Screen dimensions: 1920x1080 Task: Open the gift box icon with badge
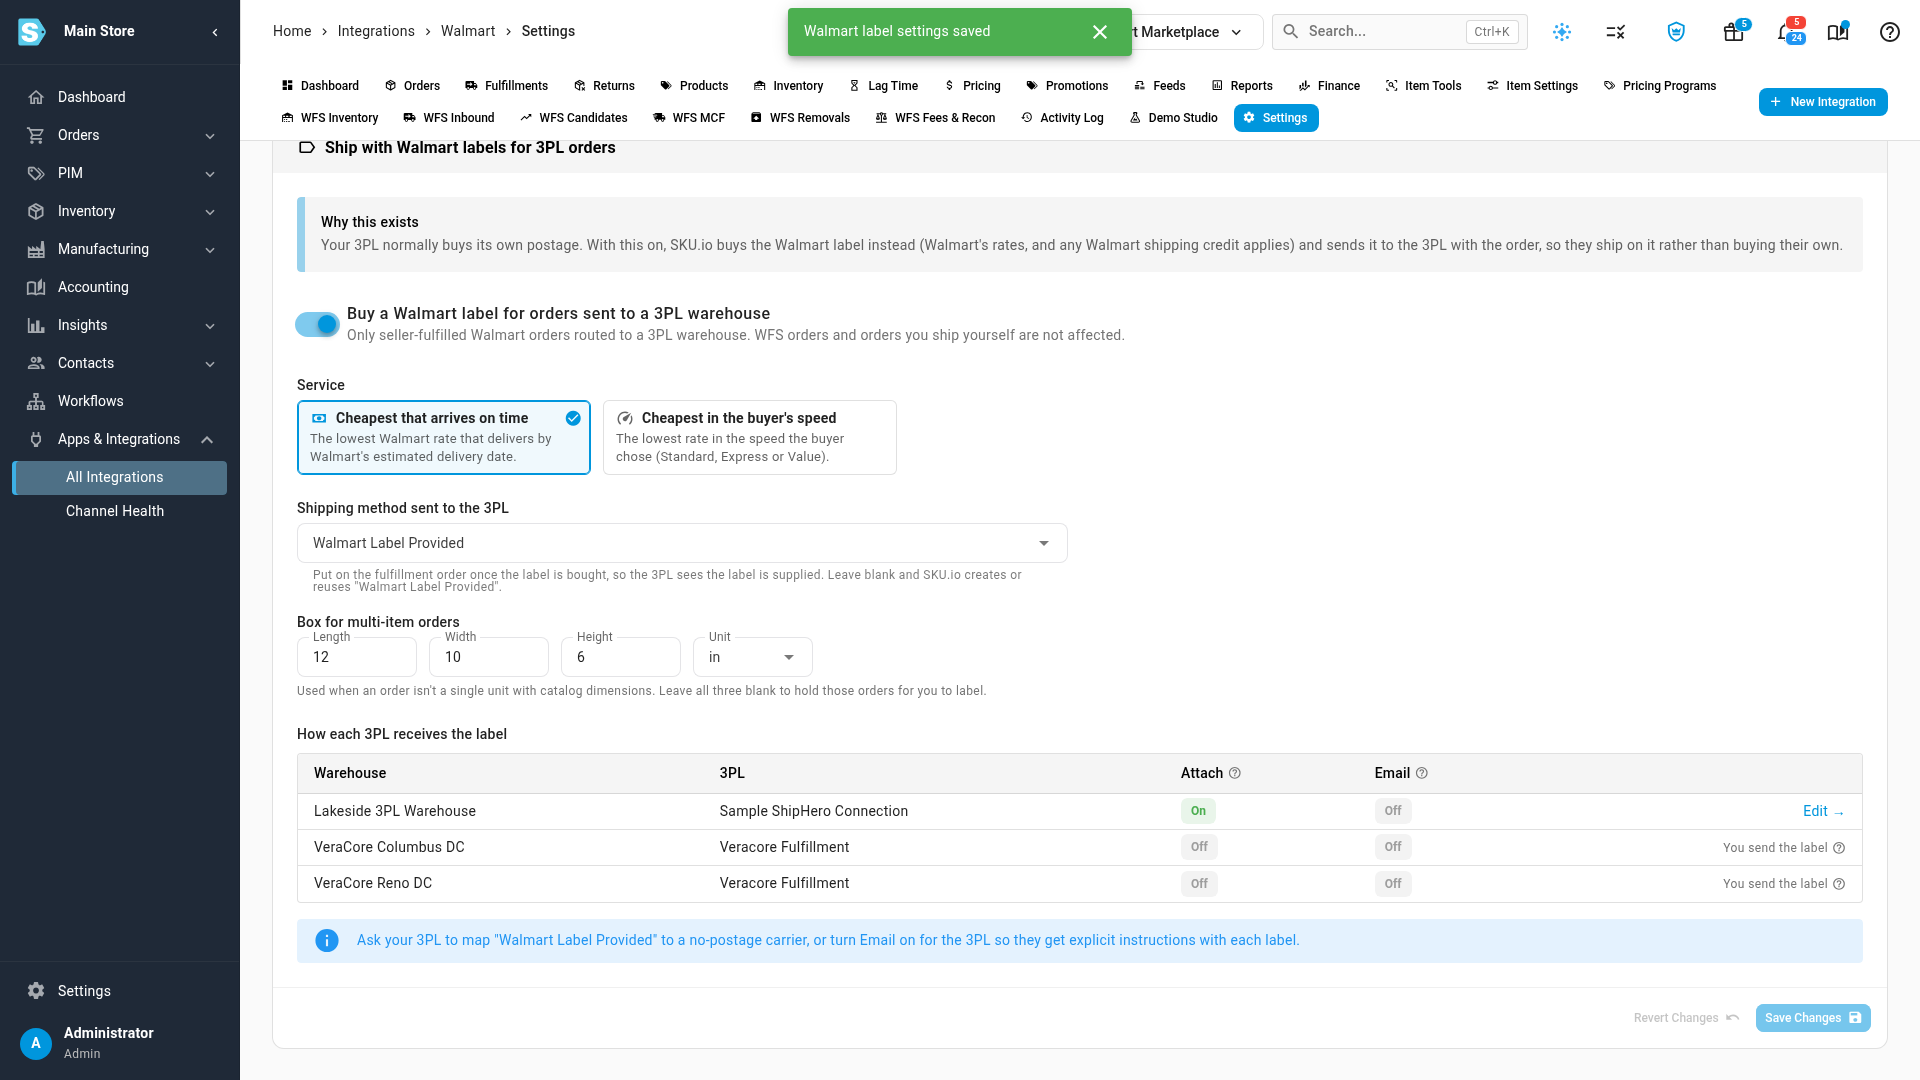[1734, 32]
